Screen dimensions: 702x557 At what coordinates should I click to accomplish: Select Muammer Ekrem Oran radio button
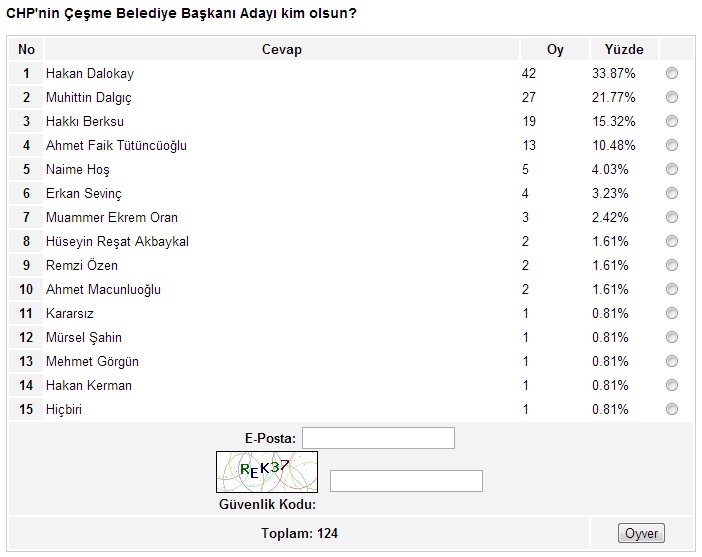tap(671, 218)
